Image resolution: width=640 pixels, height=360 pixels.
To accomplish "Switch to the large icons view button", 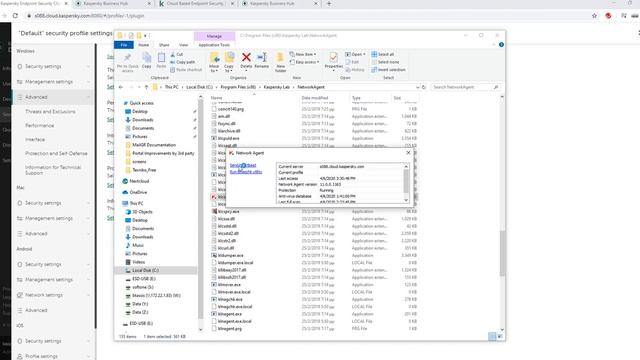I will pyautogui.click(x=500, y=336).
